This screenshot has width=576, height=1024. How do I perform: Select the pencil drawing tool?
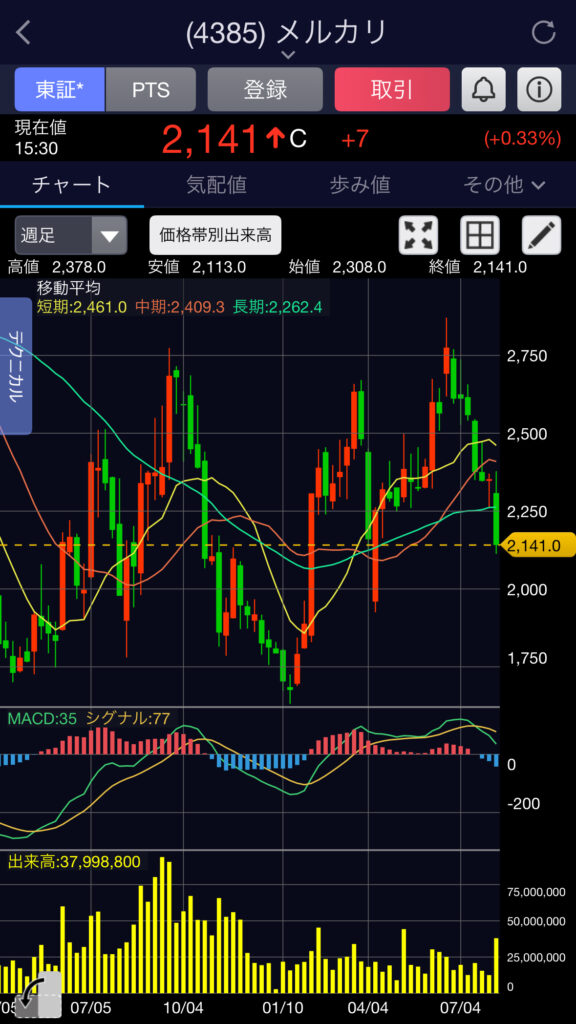coord(541,235)
